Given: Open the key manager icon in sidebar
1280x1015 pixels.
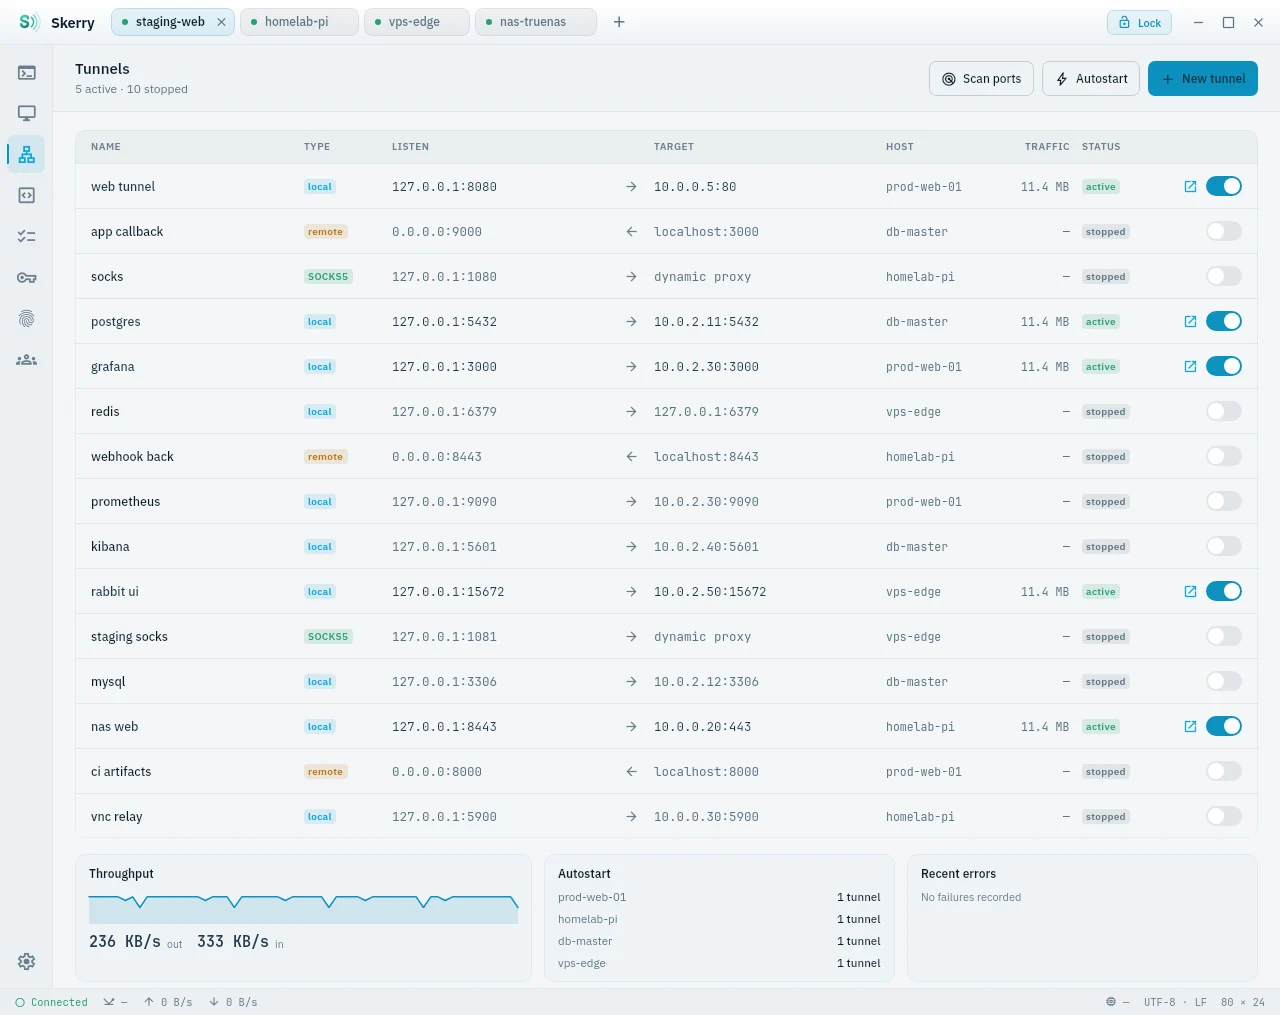Looking at the screenshot, I should [x=27, y=277].
